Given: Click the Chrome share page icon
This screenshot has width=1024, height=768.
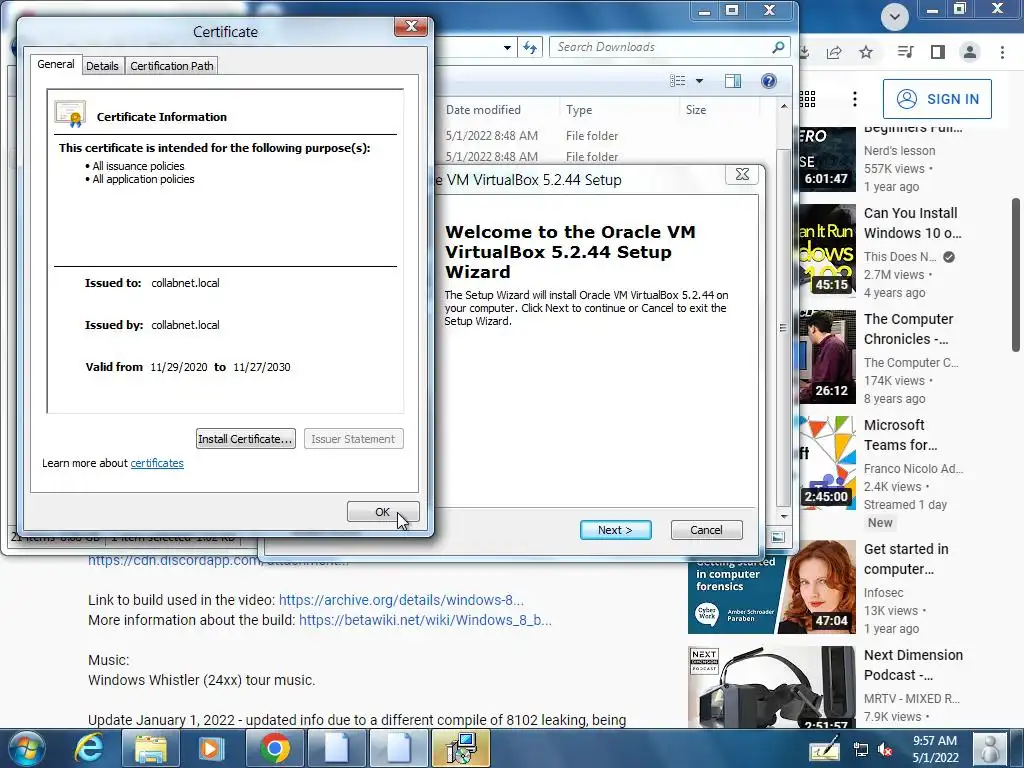Looking at the screenshot, I should [834, 52].
